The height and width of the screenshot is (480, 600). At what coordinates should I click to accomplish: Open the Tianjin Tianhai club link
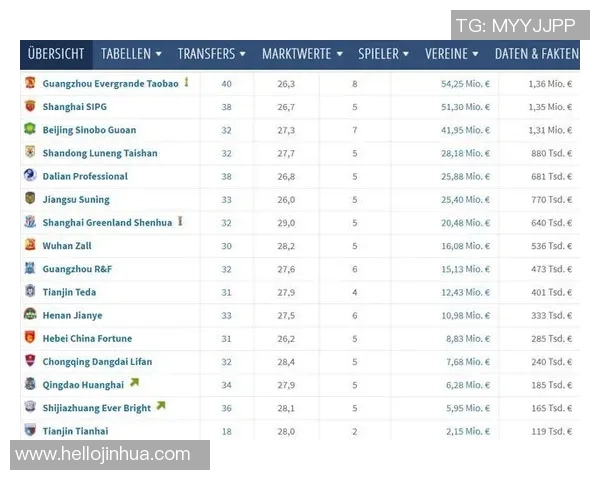[x=75, y=431]
